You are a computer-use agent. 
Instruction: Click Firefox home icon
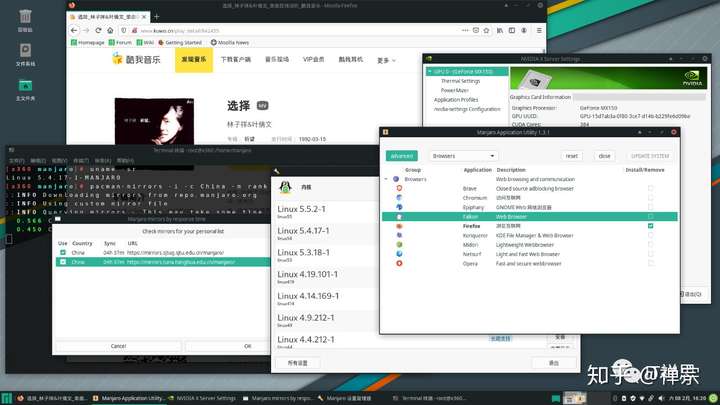pyautogui.click(x=110, y=30)
